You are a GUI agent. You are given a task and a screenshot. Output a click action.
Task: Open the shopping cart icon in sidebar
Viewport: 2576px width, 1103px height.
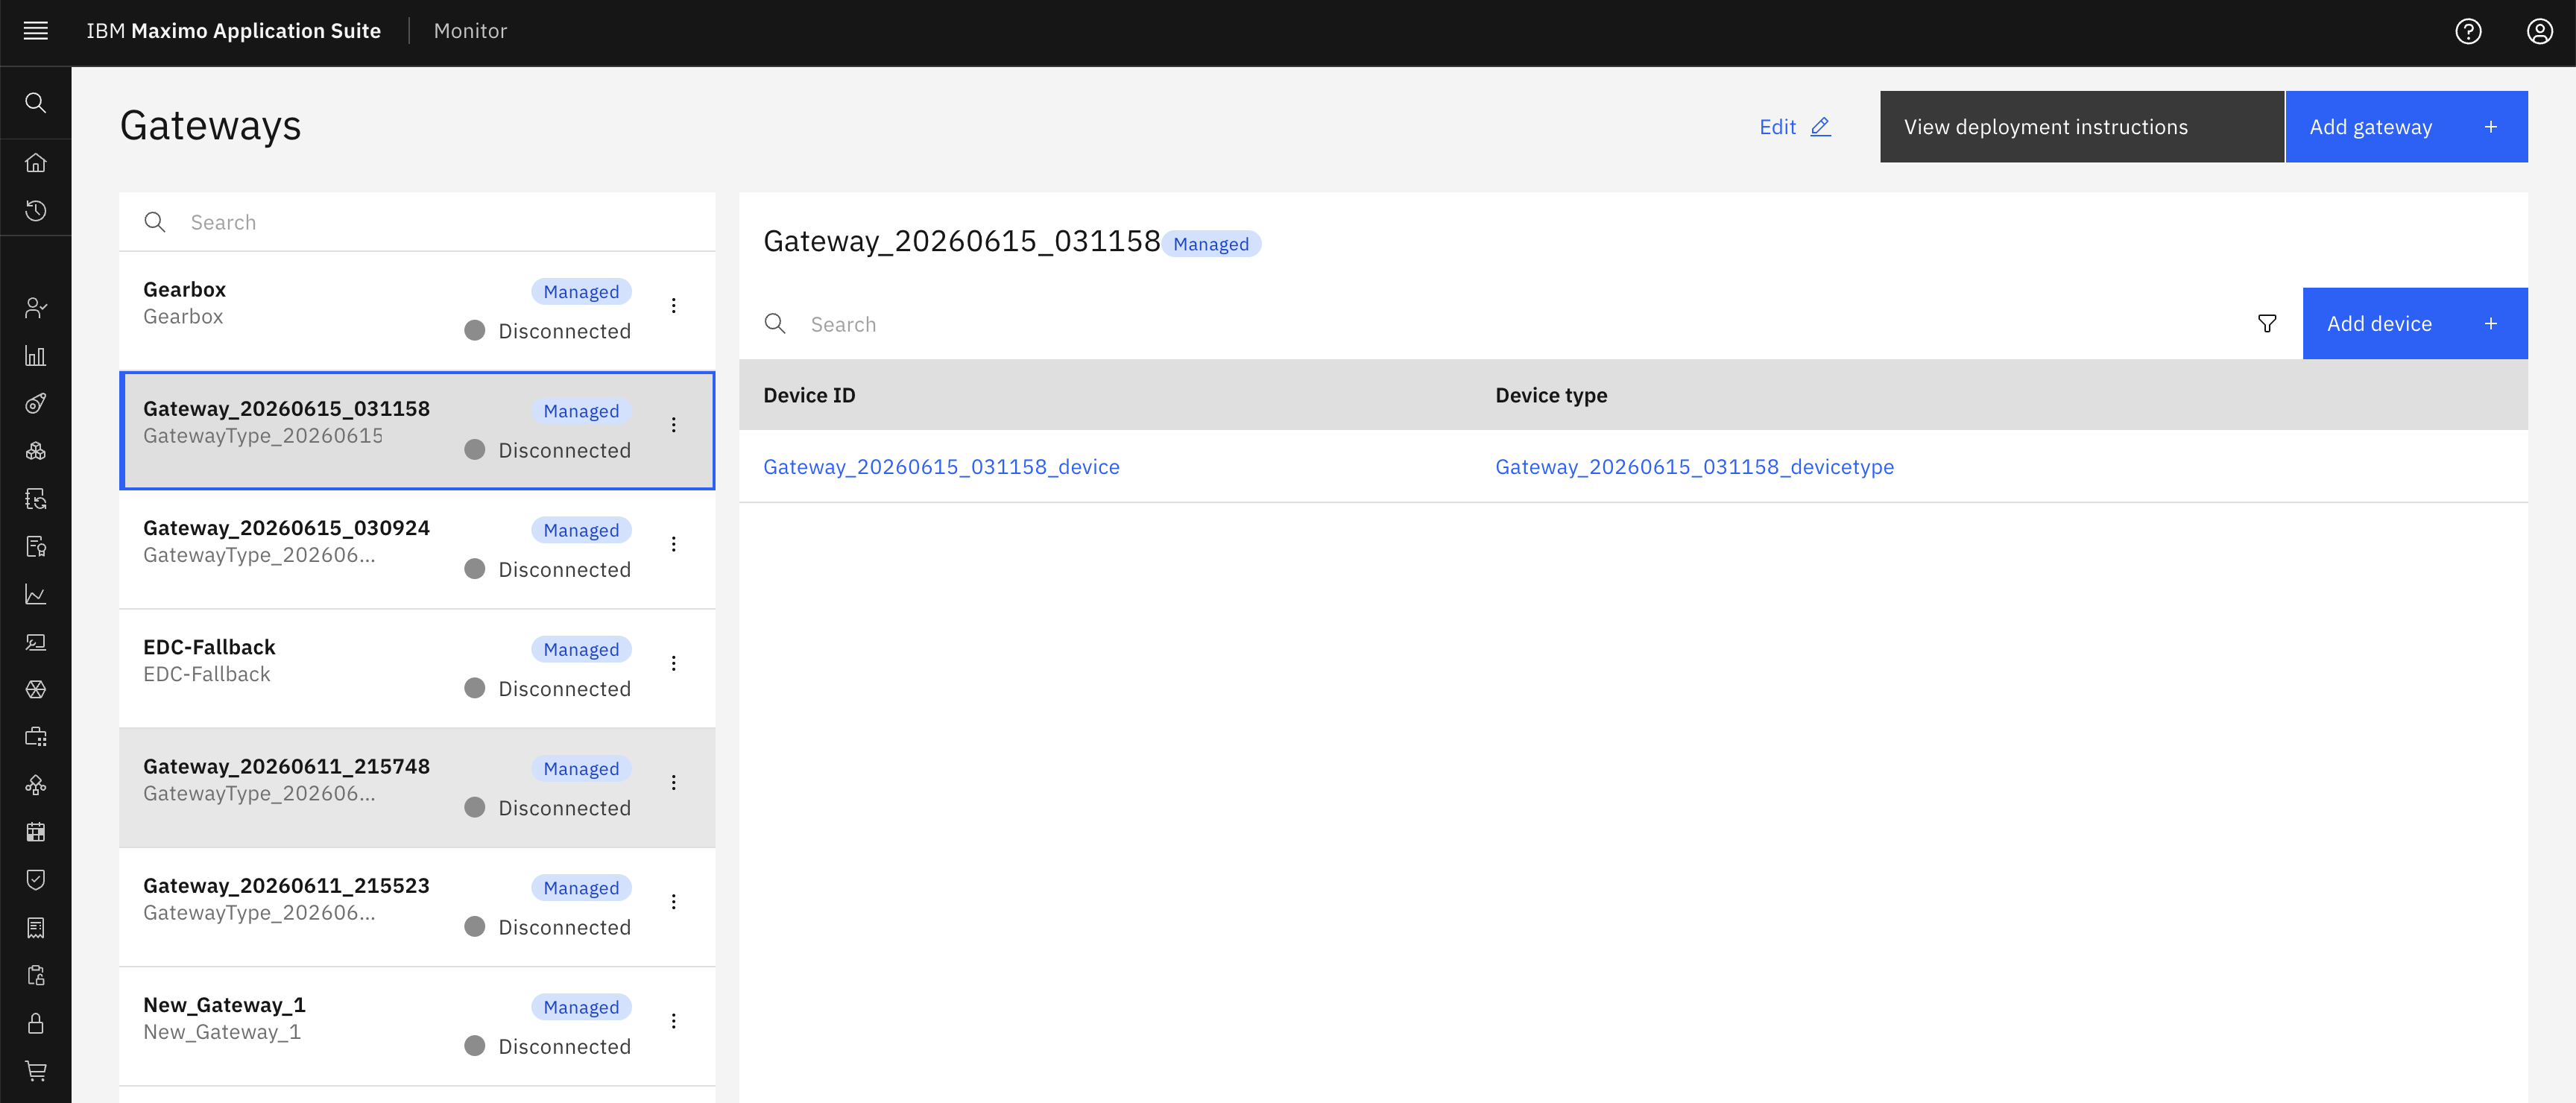36,1071
